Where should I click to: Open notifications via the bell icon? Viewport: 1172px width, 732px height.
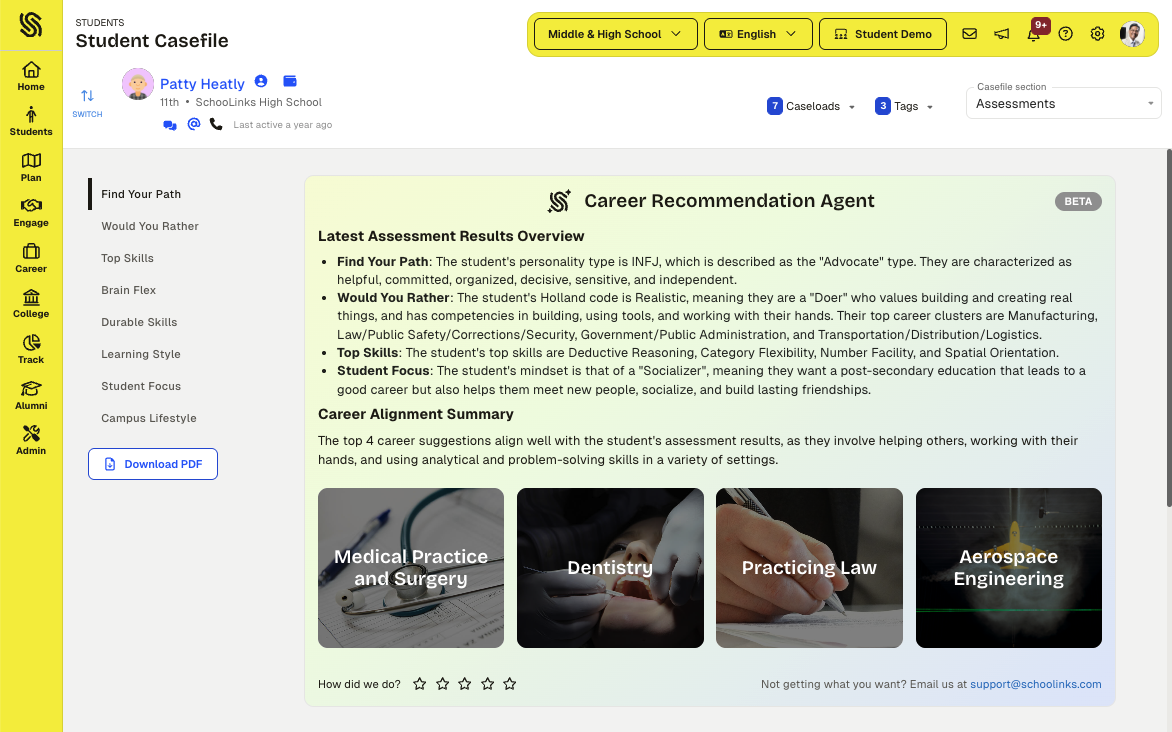coord(1033,33)
